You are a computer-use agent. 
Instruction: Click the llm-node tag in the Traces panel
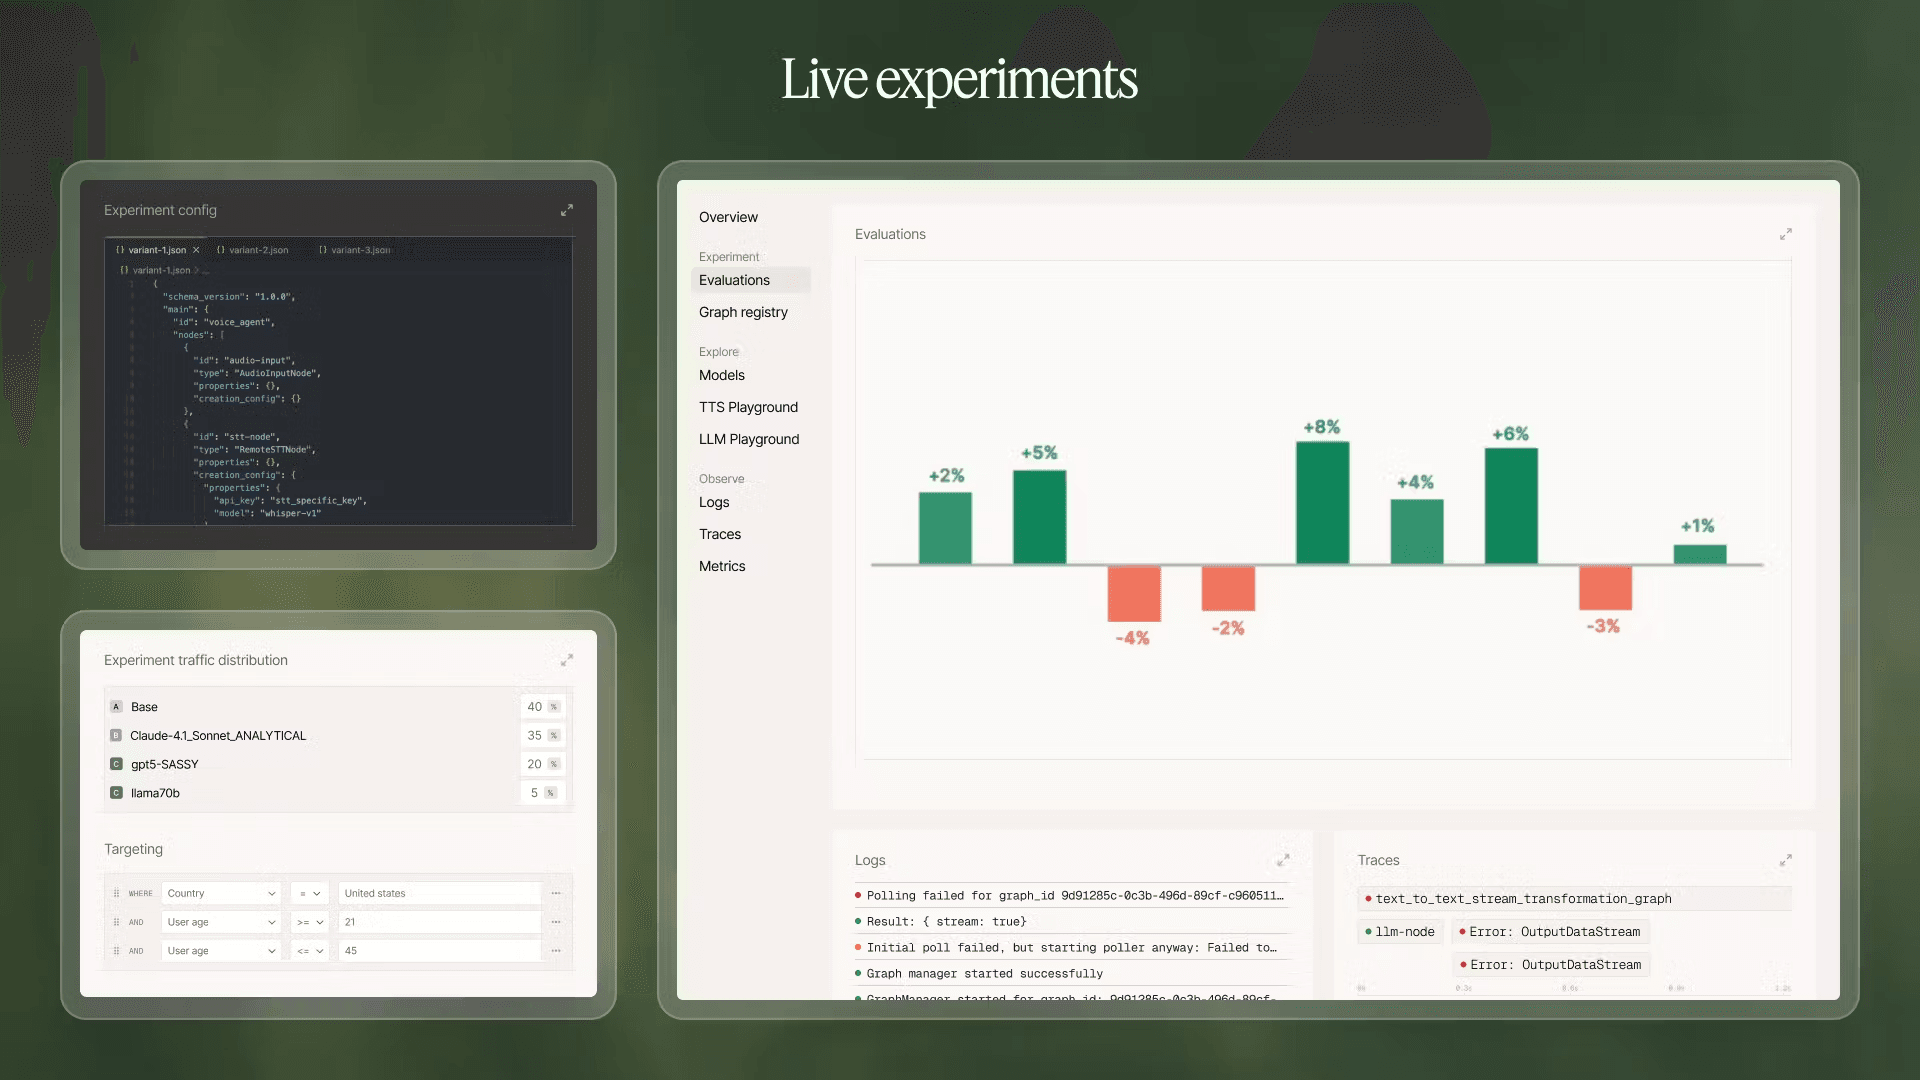click(1400, 931)
